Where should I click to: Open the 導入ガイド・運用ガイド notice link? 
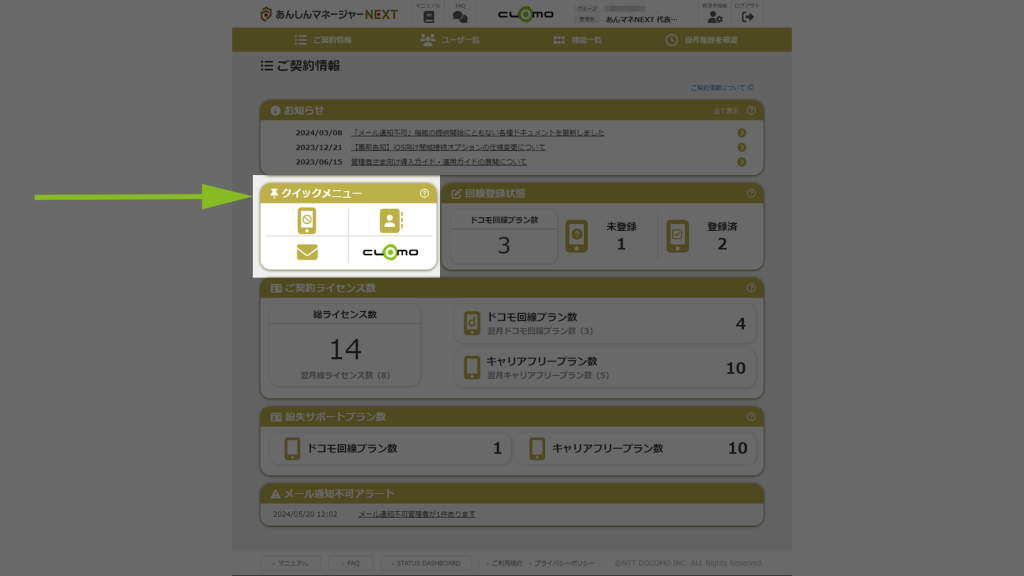pyautogui.click(x=439, y=162)
